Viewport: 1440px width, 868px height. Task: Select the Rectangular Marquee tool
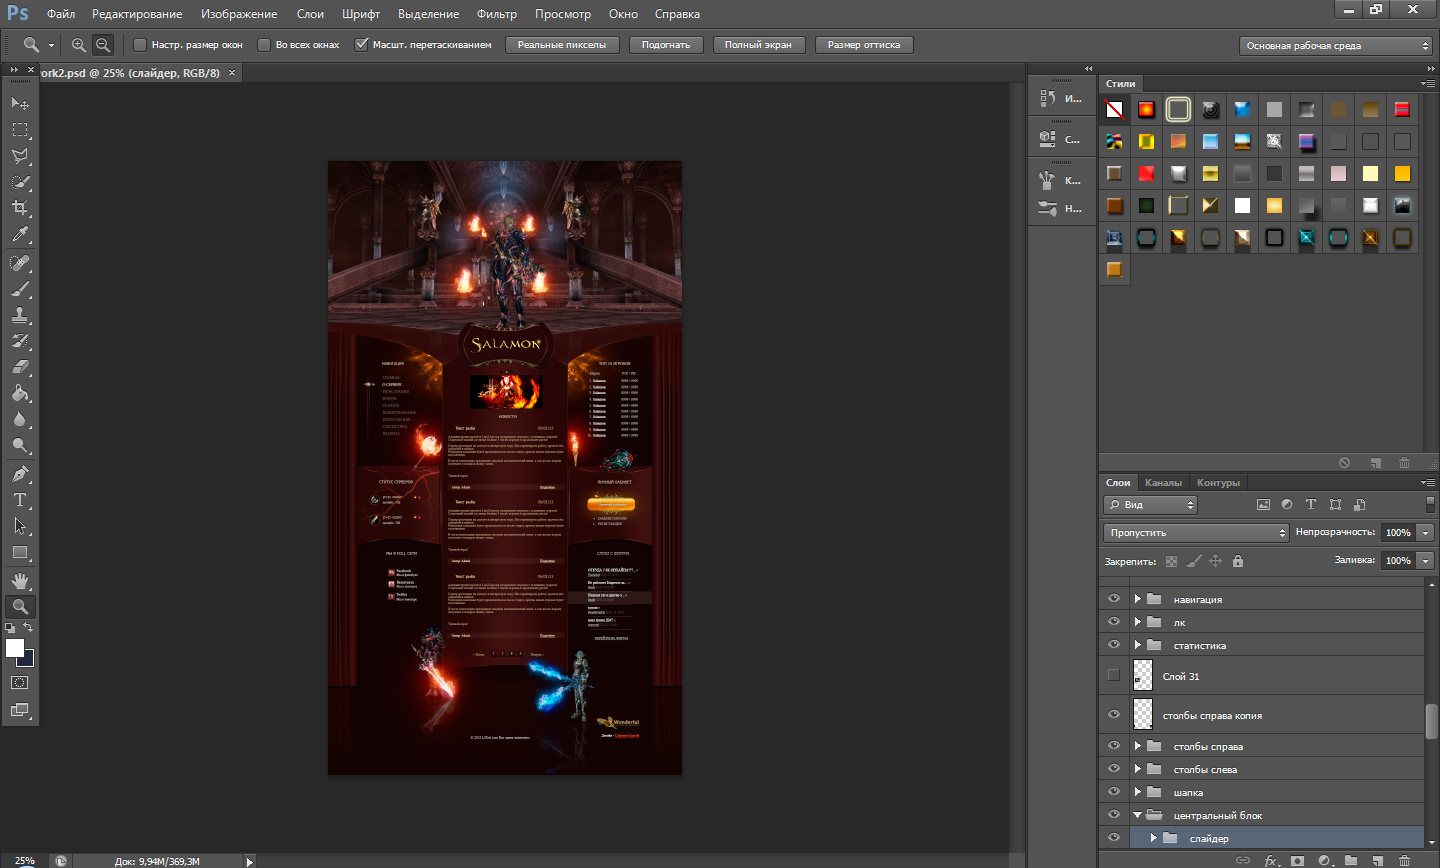tap(20, 130)
